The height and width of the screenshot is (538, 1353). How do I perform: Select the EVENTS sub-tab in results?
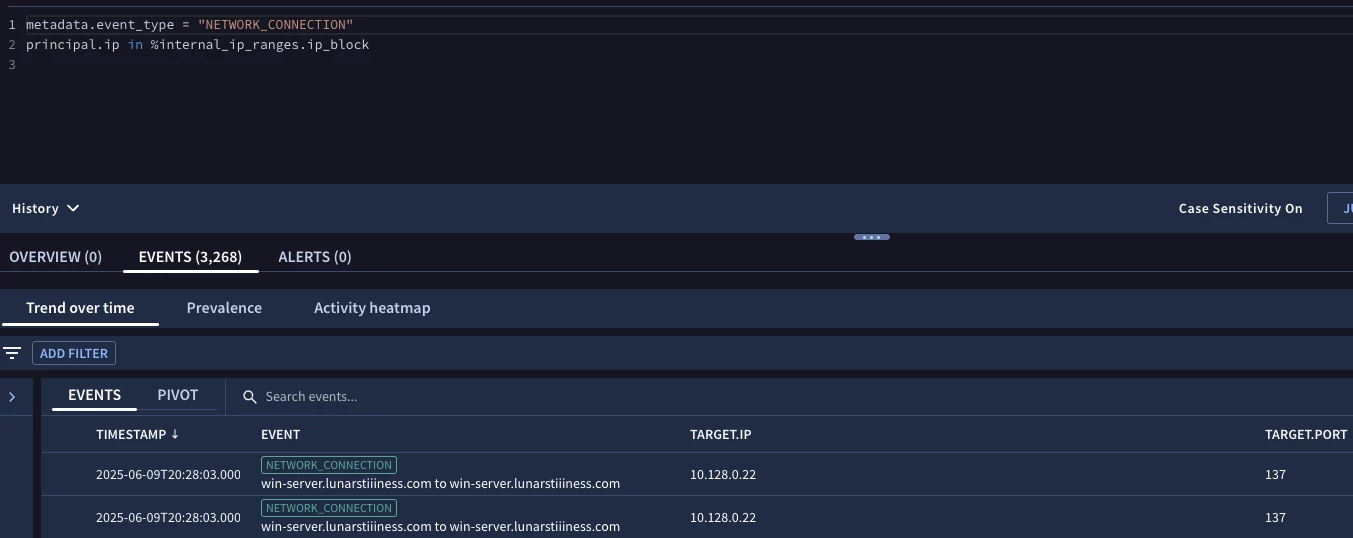94,395
